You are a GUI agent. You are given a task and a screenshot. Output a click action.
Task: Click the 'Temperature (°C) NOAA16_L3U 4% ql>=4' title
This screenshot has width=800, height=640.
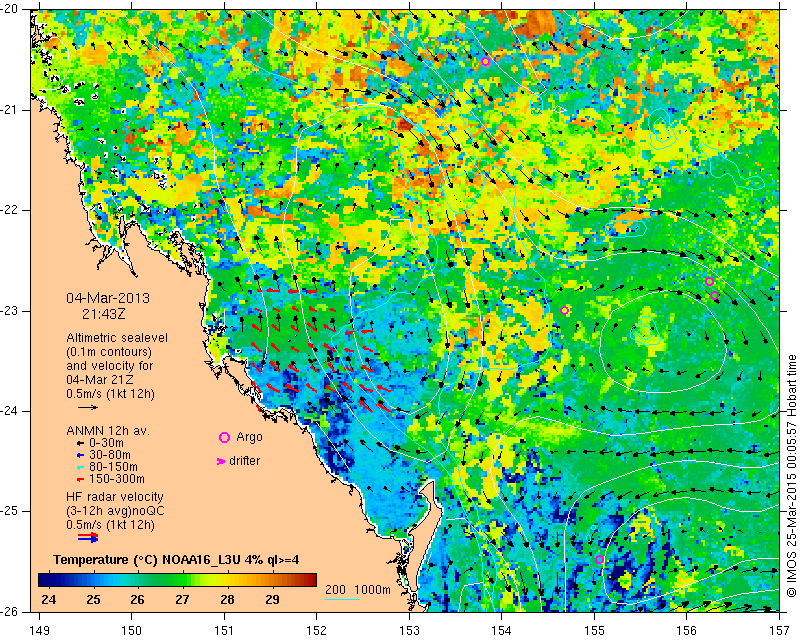pyautogui.click(x=176, y=560)
